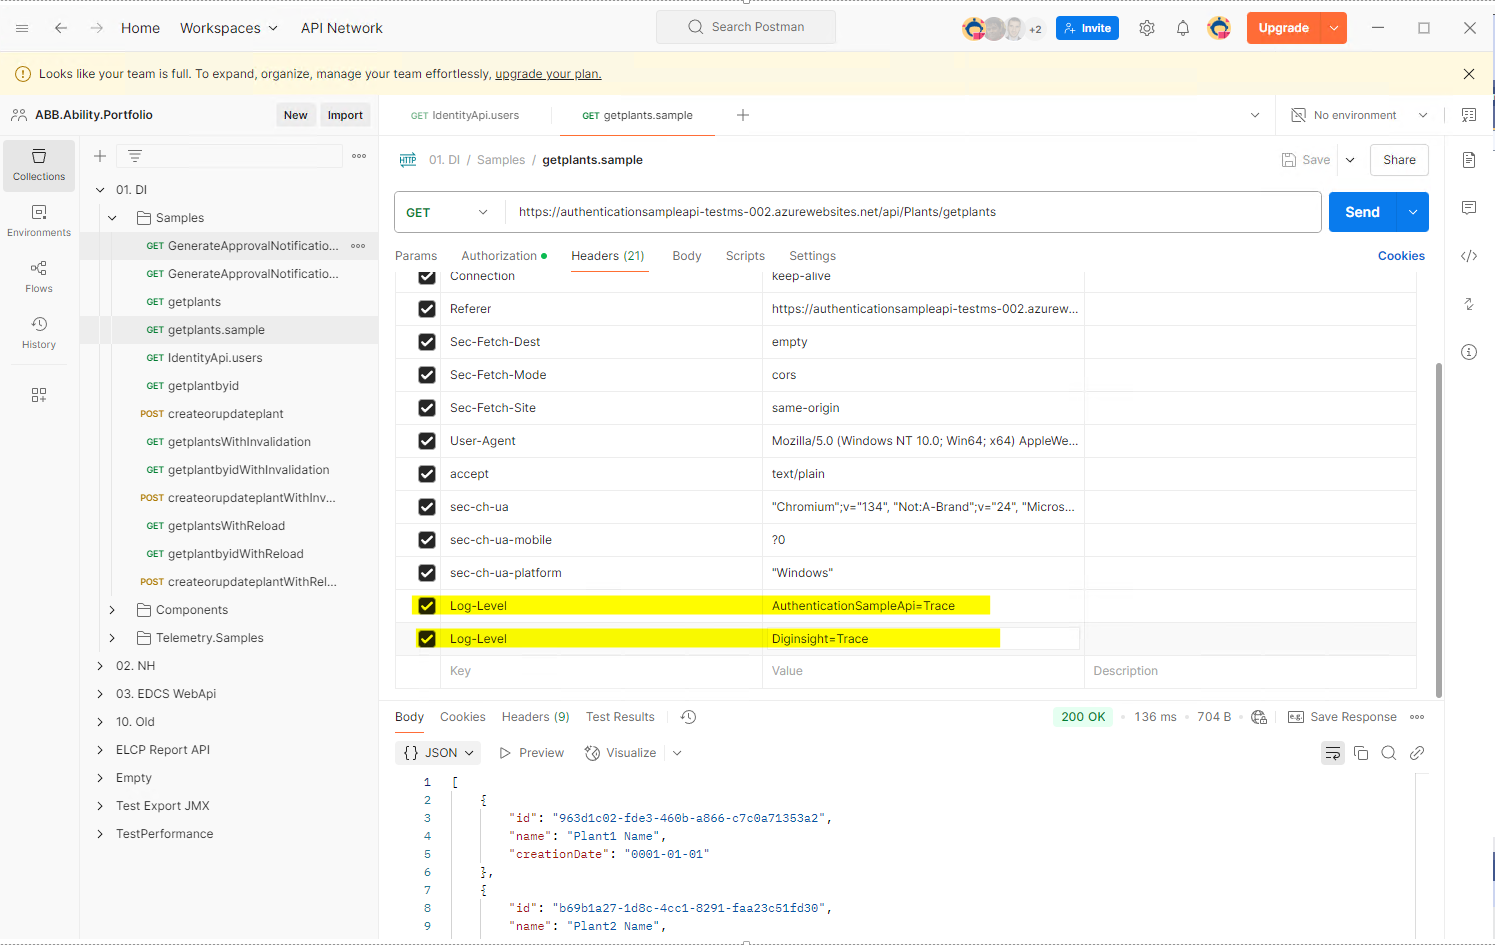1495x945 pixels.
Task: Open the settings gear icon
Action: click(1146, 28)
